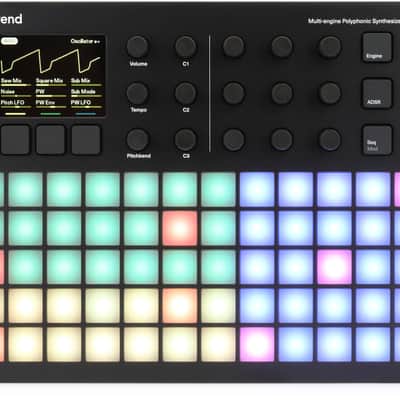Click the unlabeled knob directly left of Engine
The width and height of the screenshot is (400, 400).
[x=330, y=47]
